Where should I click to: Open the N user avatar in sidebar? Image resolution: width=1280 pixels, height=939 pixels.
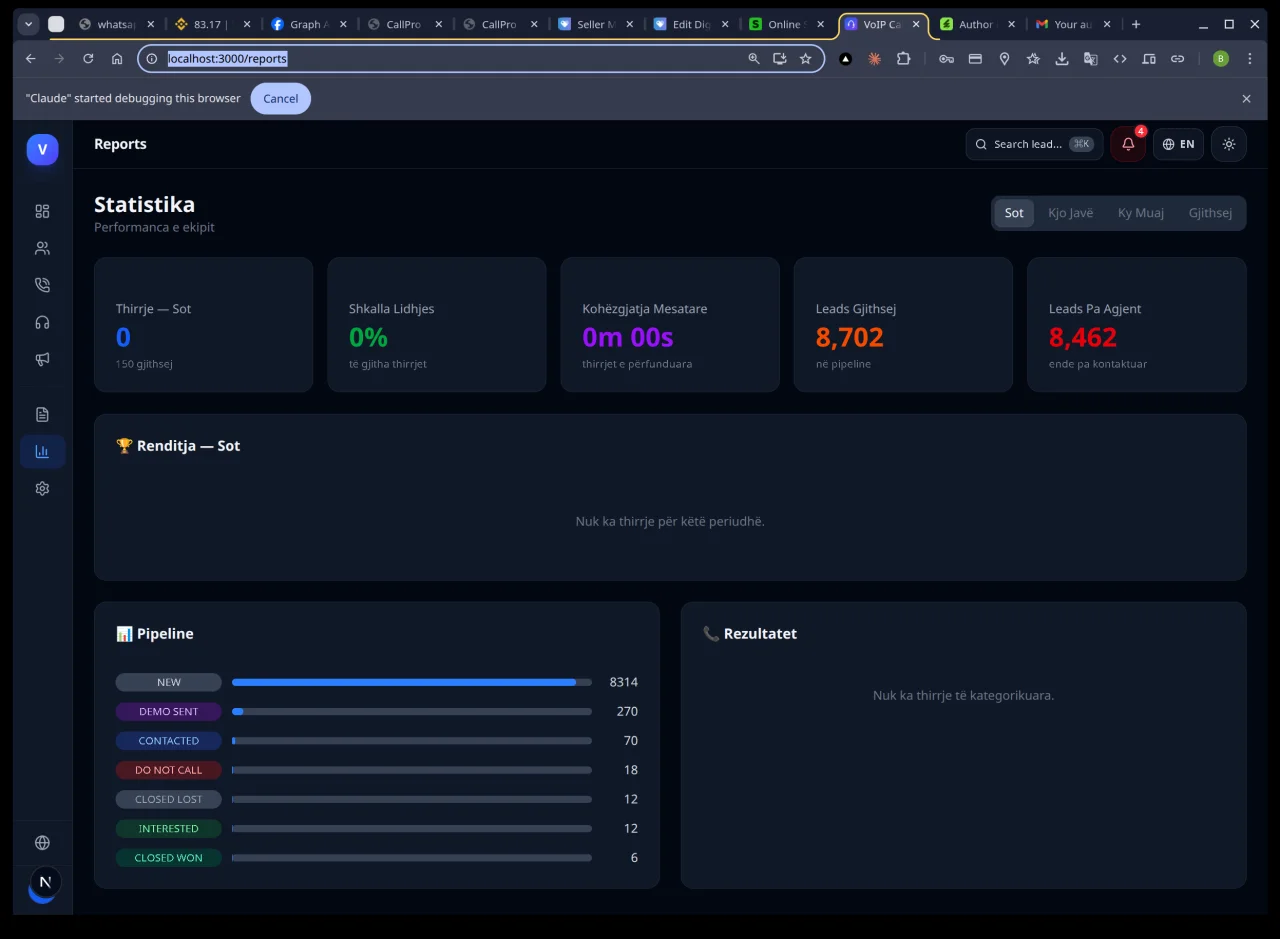coord(45,882)
